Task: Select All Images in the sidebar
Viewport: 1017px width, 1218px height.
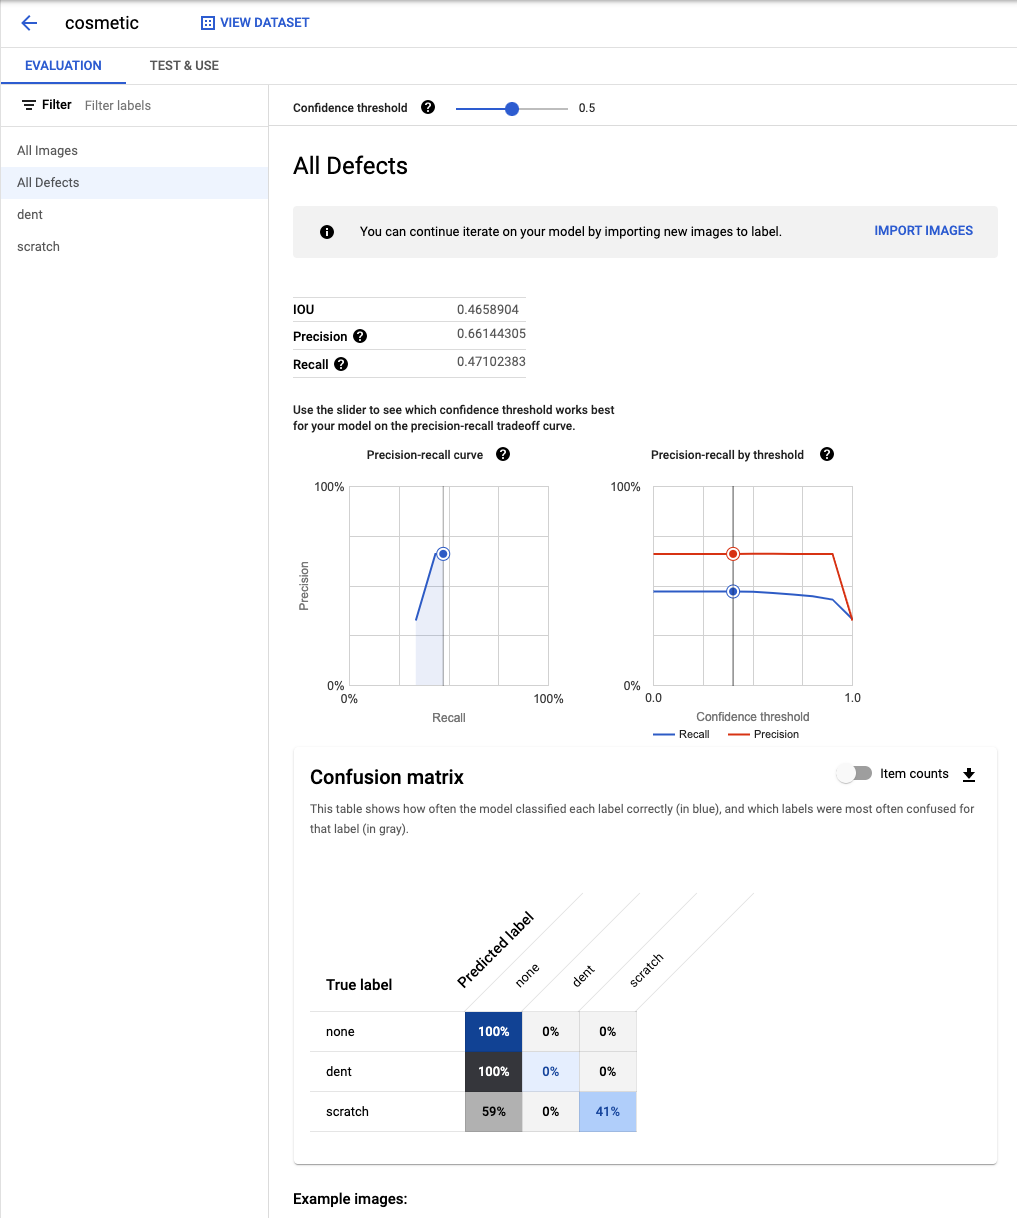Action: (x=47, y=151)
